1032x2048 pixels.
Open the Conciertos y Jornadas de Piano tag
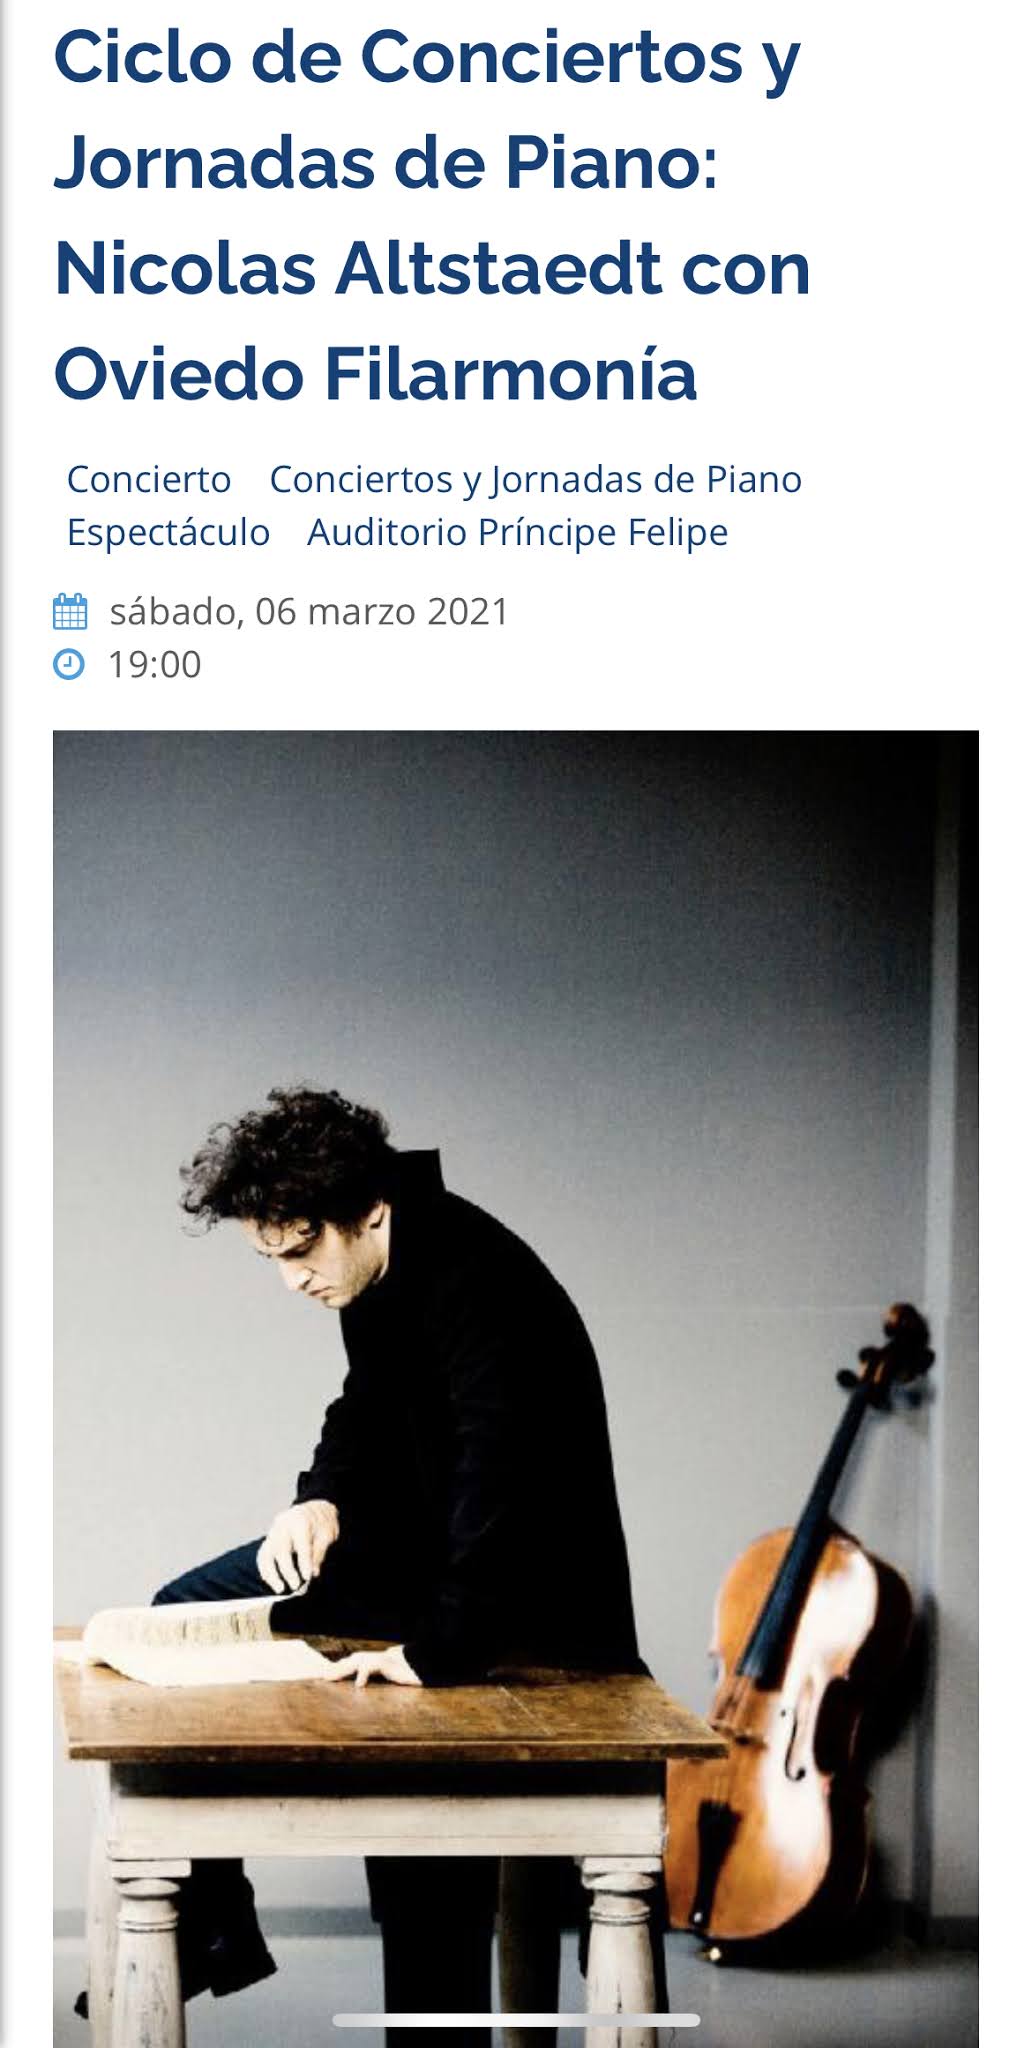pos(535,479)
